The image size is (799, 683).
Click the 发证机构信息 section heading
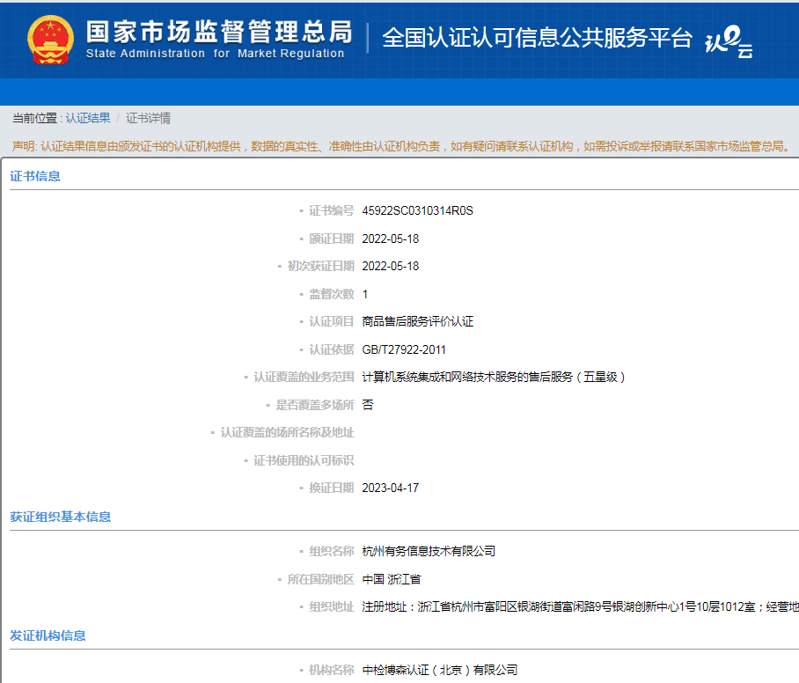coord(48,636)
